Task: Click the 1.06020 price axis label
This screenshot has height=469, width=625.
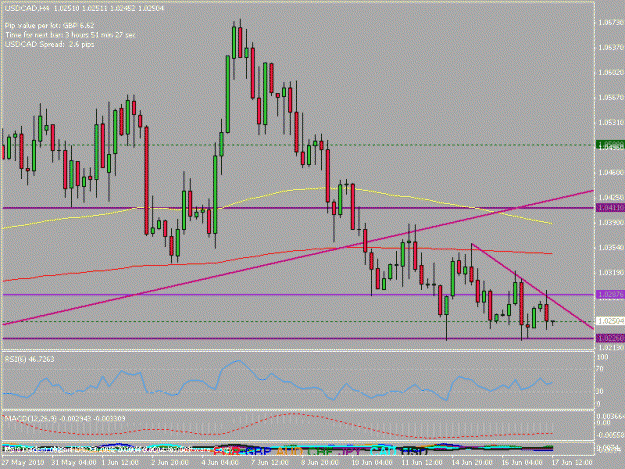Action: [611, 73]
